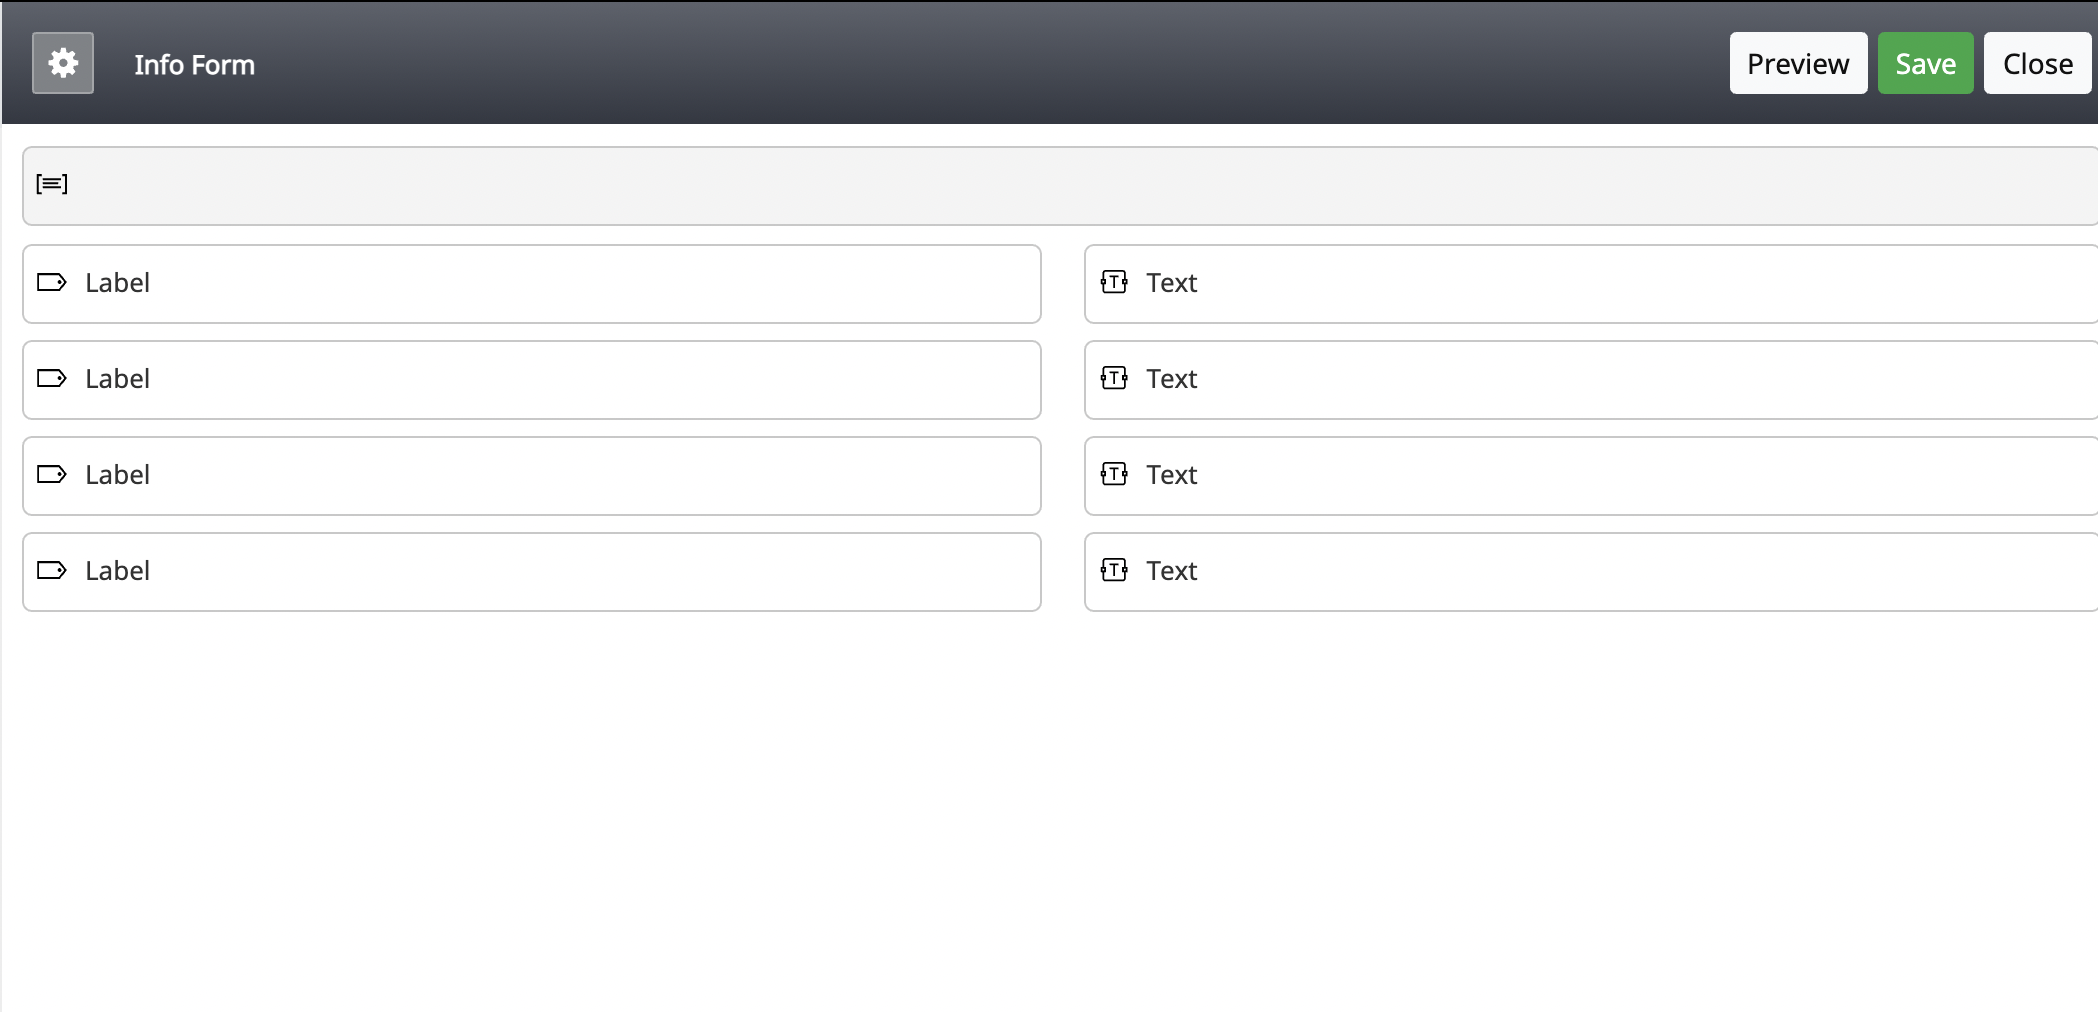Click the third Text field icon
The image size is (2098, 1012).
click(x=1114, y=474)
